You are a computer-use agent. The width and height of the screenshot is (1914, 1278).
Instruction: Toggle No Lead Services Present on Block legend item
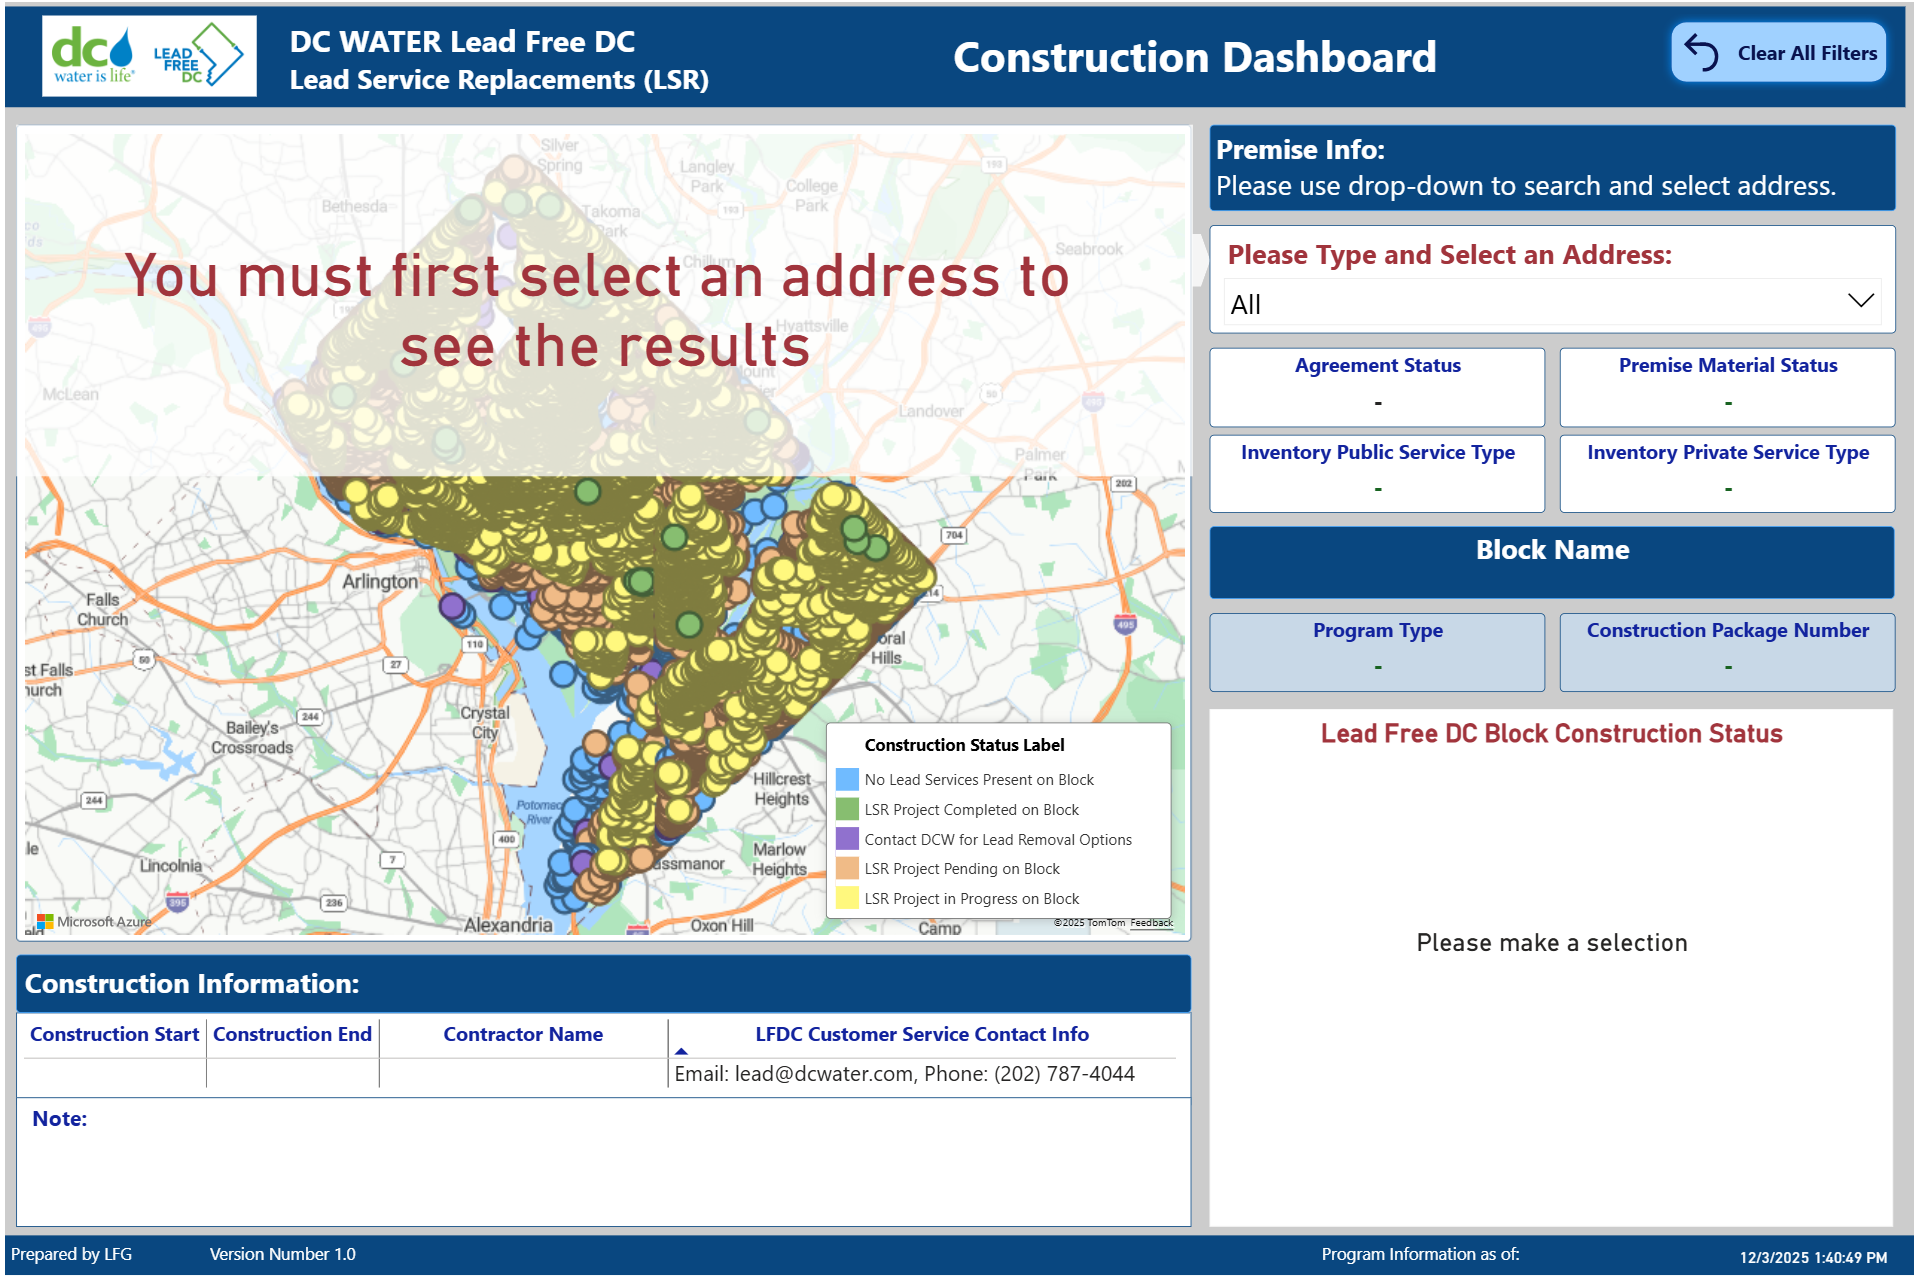978,780
